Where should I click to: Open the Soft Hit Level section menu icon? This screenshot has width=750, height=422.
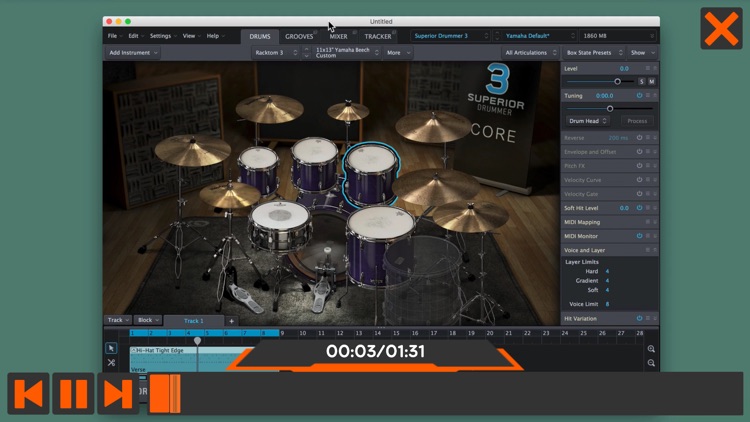648,208
